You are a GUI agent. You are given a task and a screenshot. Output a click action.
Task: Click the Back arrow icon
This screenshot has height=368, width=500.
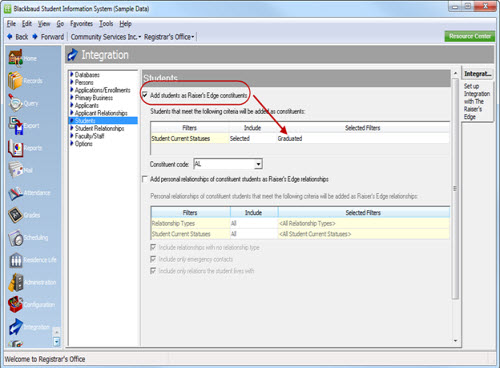[x=10, y=37]
